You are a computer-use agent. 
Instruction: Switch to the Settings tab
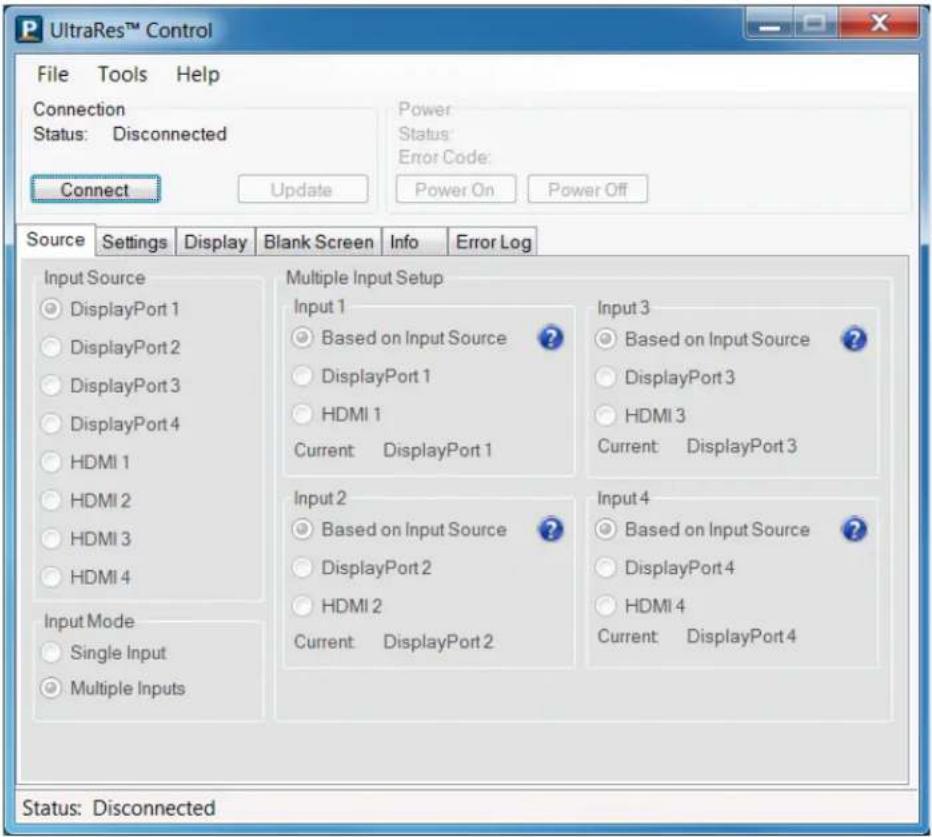135,242
